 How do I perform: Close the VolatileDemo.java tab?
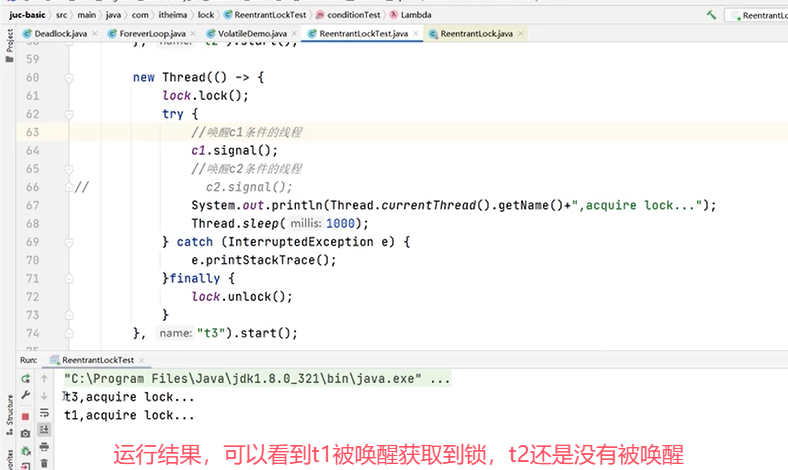click(x=294, y=34)
